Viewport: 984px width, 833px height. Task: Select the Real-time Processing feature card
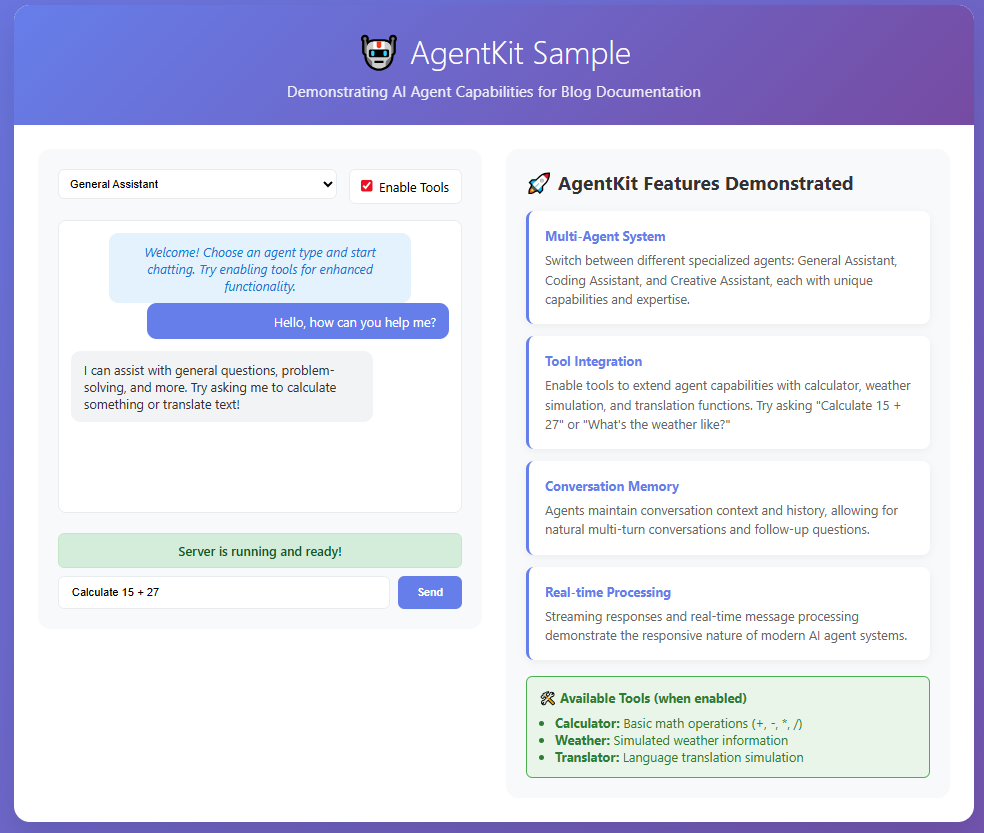[x=728, y=613]
